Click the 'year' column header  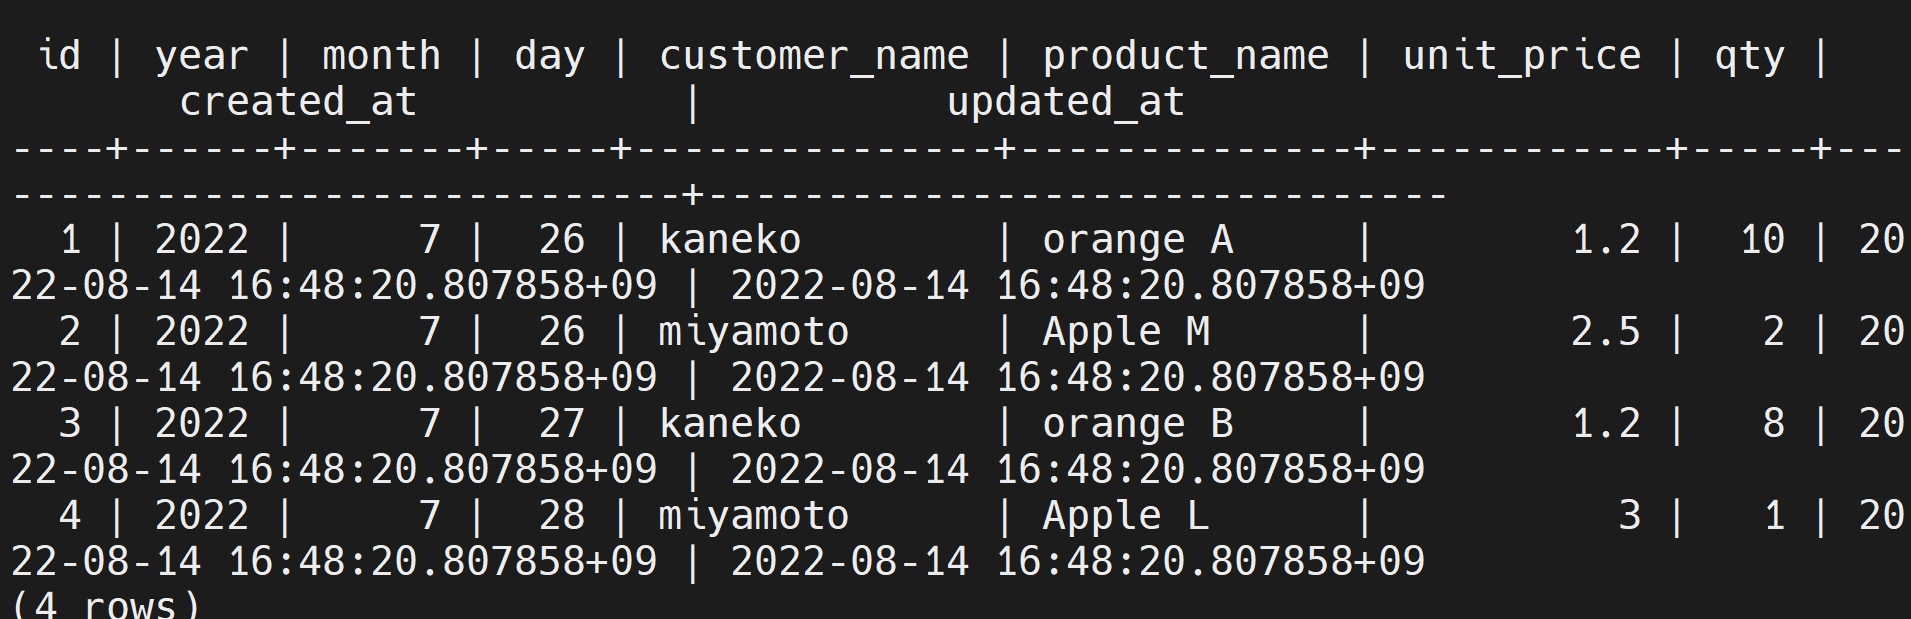point(202,55)
